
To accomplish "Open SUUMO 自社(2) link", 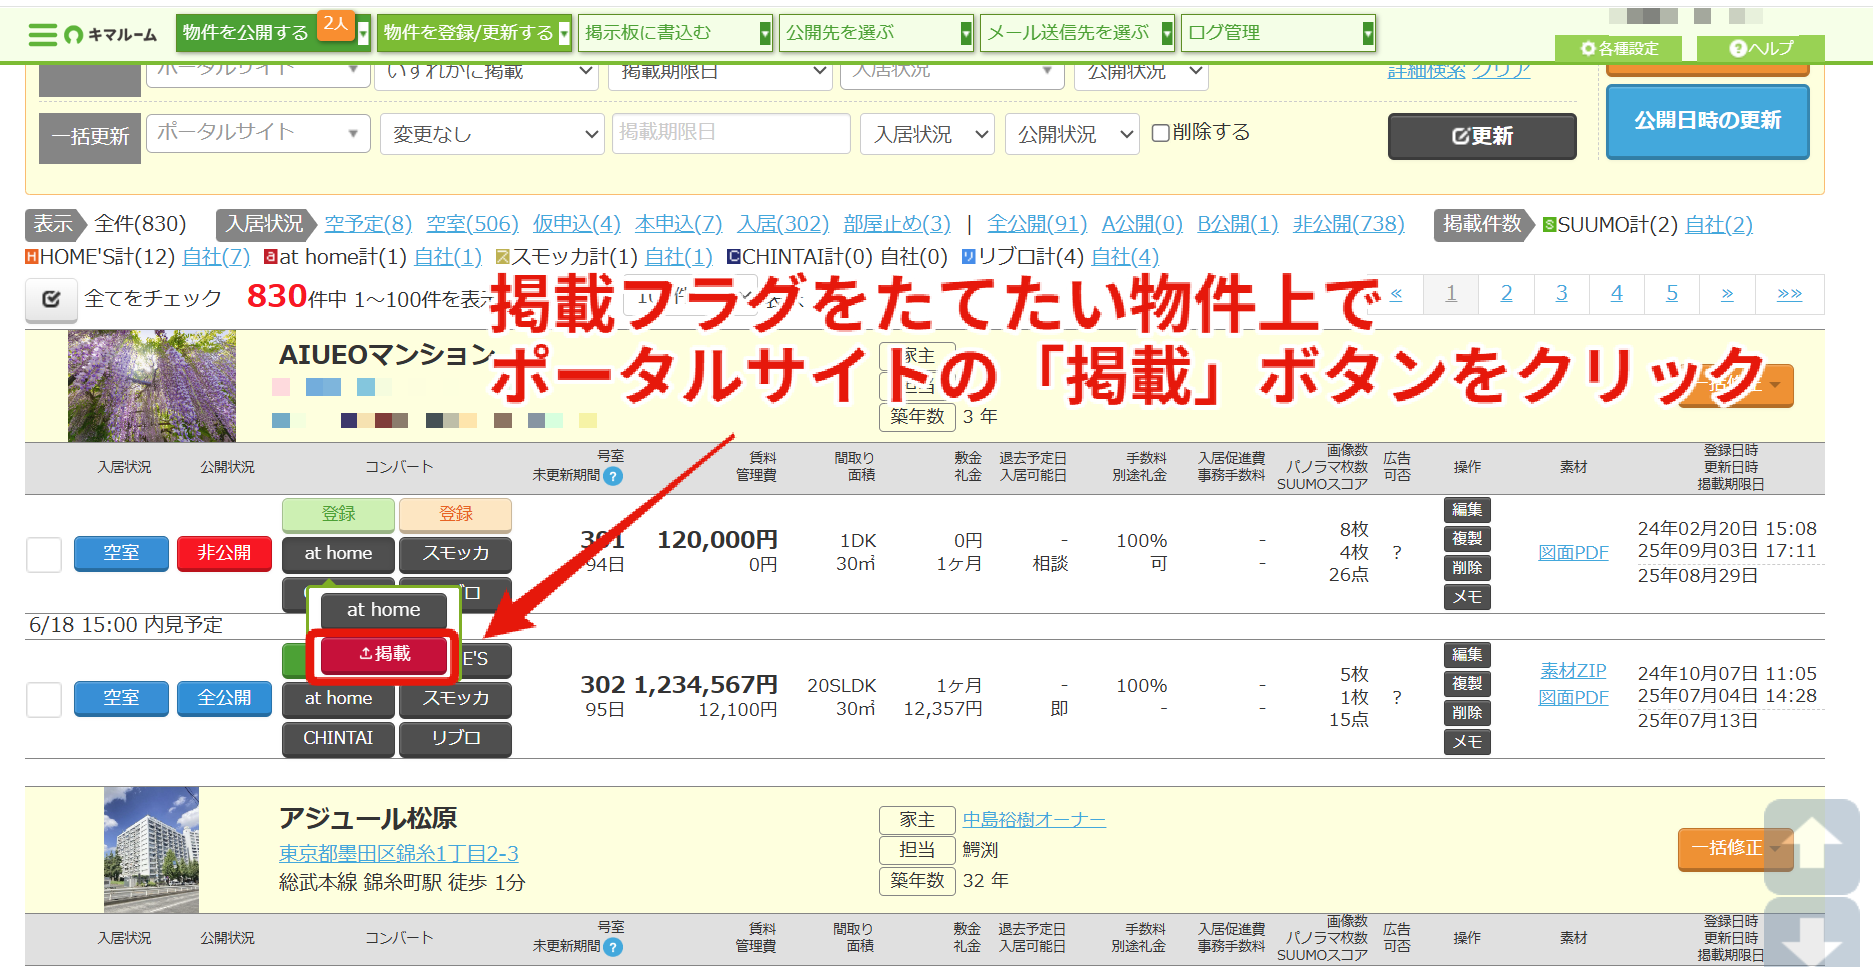I will pyautogui.click(x=1719, y=225).
